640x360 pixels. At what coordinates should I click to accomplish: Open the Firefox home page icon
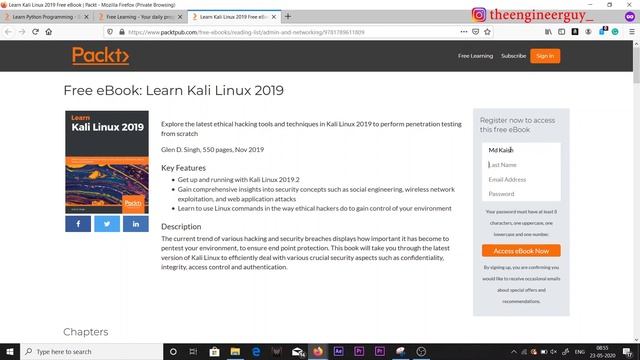coord(49,32)
